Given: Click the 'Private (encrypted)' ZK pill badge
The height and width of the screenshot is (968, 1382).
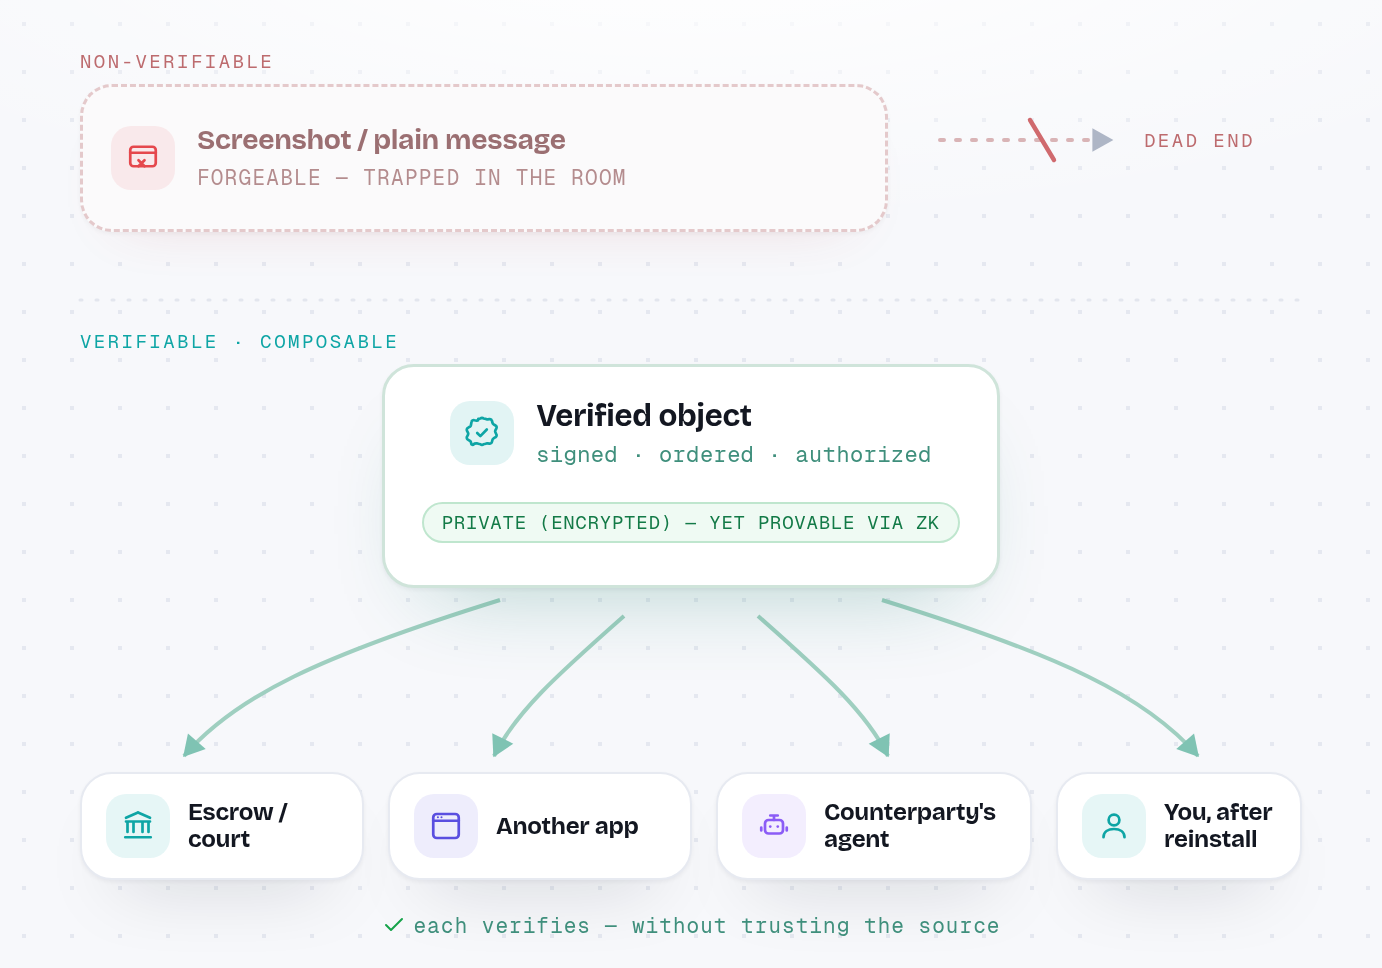Looking at the screenshot, I should point(691,523).
